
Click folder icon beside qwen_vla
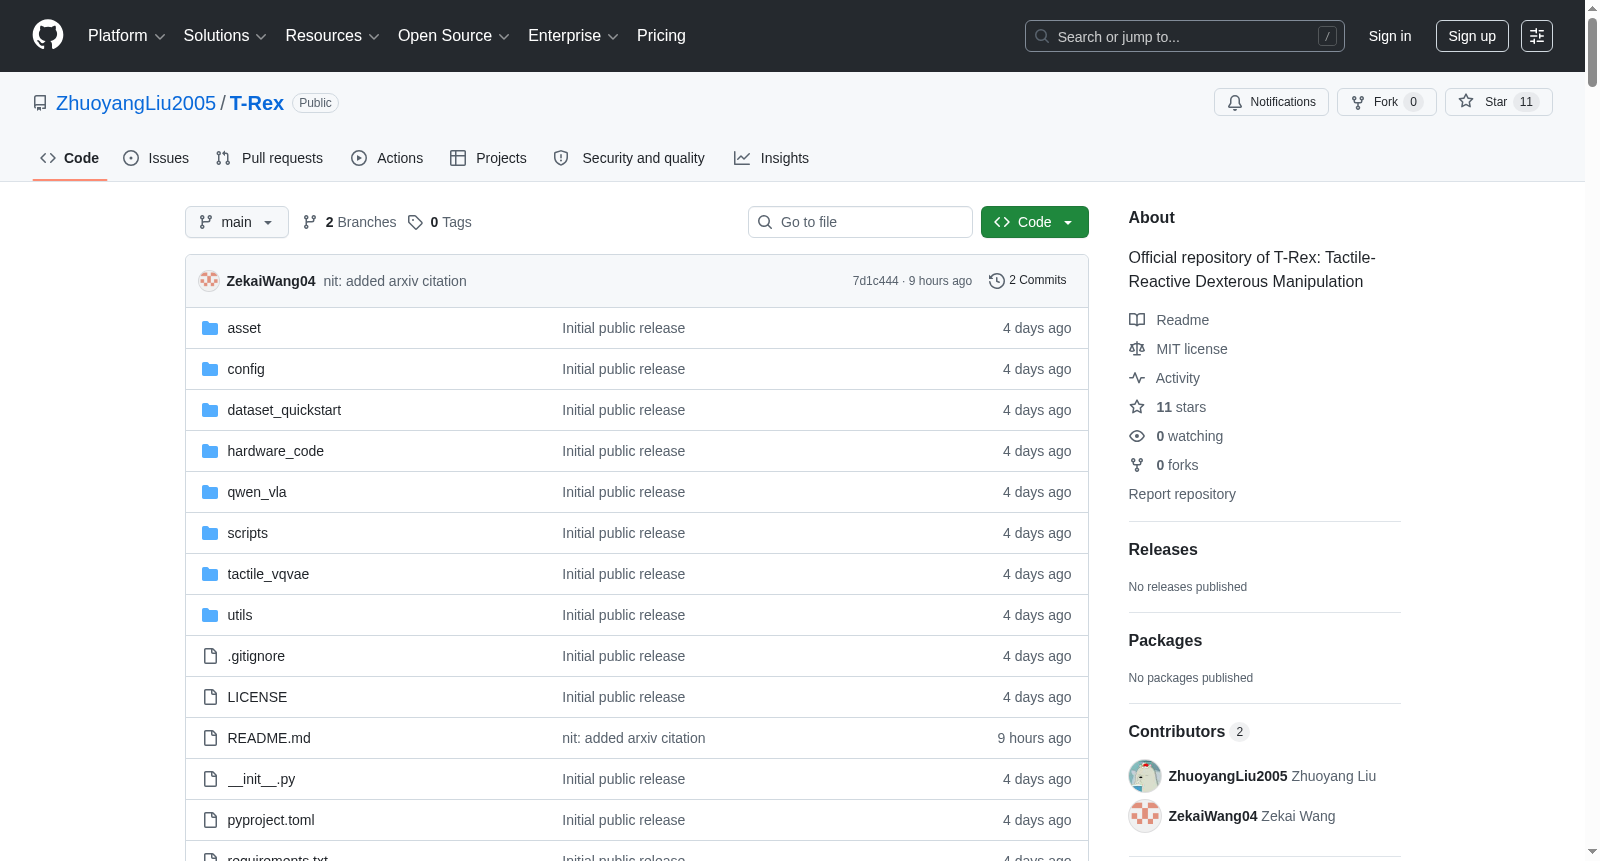pyautogui.click(x=210, y=492)
